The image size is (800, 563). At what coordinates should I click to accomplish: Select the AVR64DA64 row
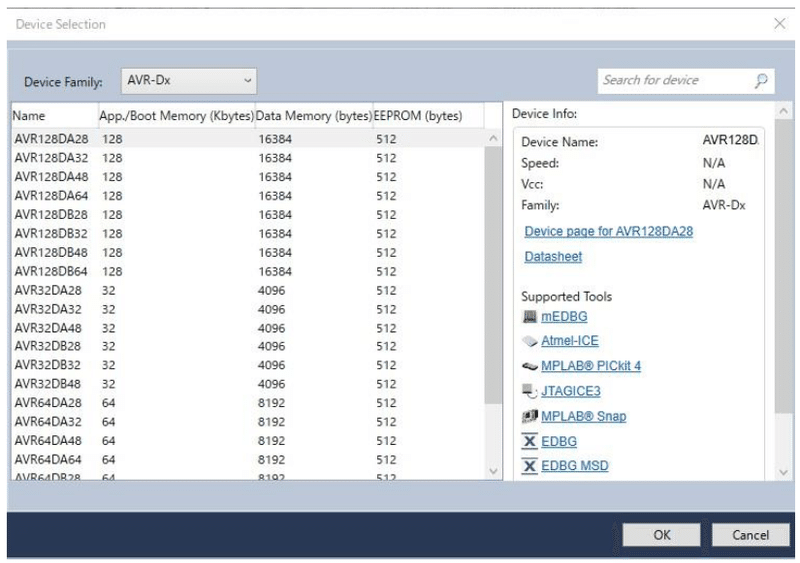coord(248,459)
